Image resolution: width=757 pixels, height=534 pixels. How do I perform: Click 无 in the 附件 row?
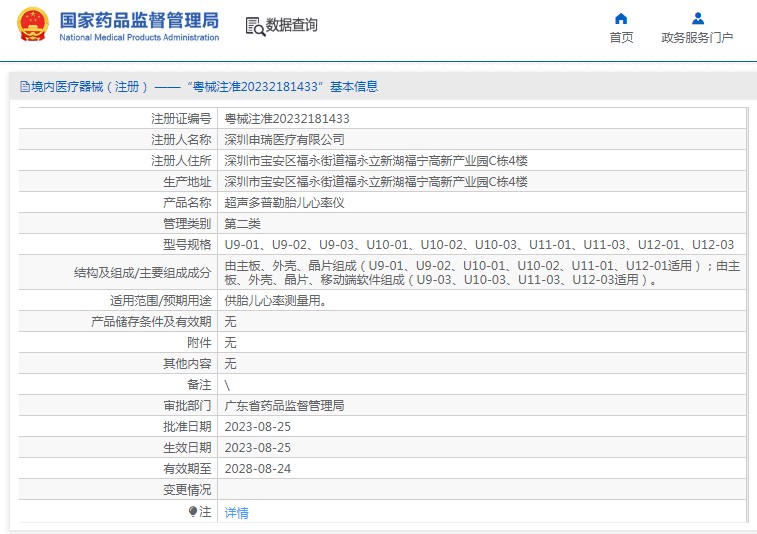point(230,343)
